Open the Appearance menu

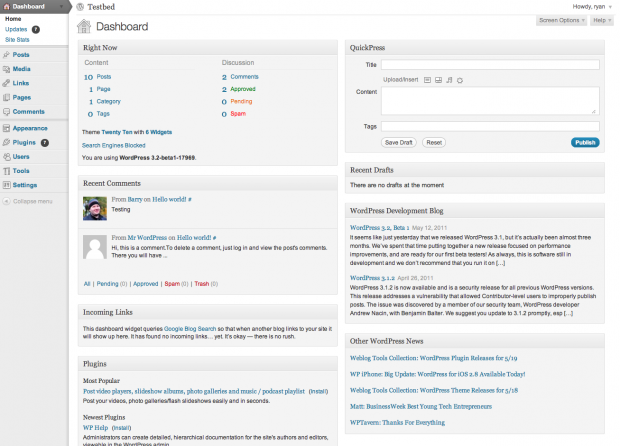(30, 129)
